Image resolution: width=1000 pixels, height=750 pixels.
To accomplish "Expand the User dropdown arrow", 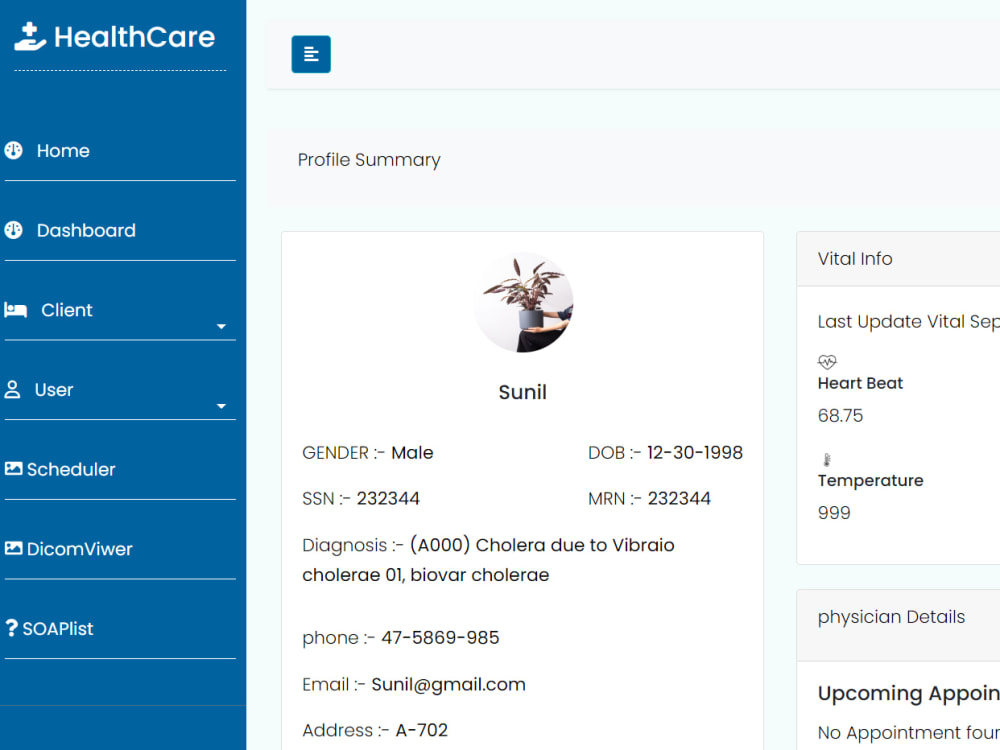I will 221,406.
